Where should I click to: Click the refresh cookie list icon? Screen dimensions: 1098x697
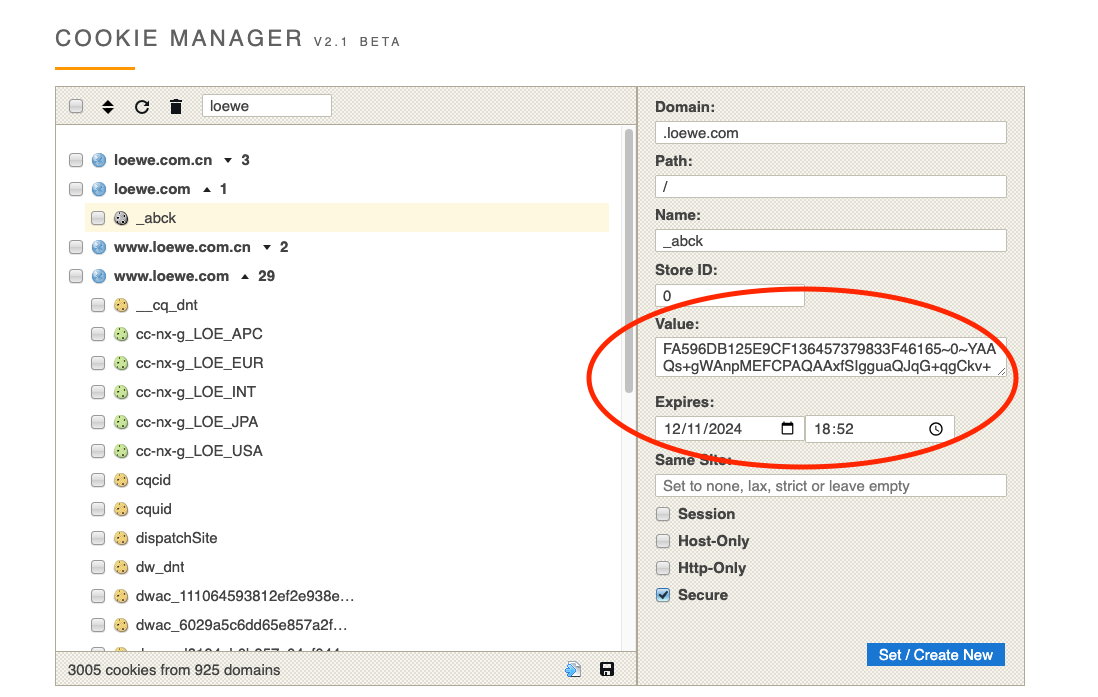coord(142,106)
